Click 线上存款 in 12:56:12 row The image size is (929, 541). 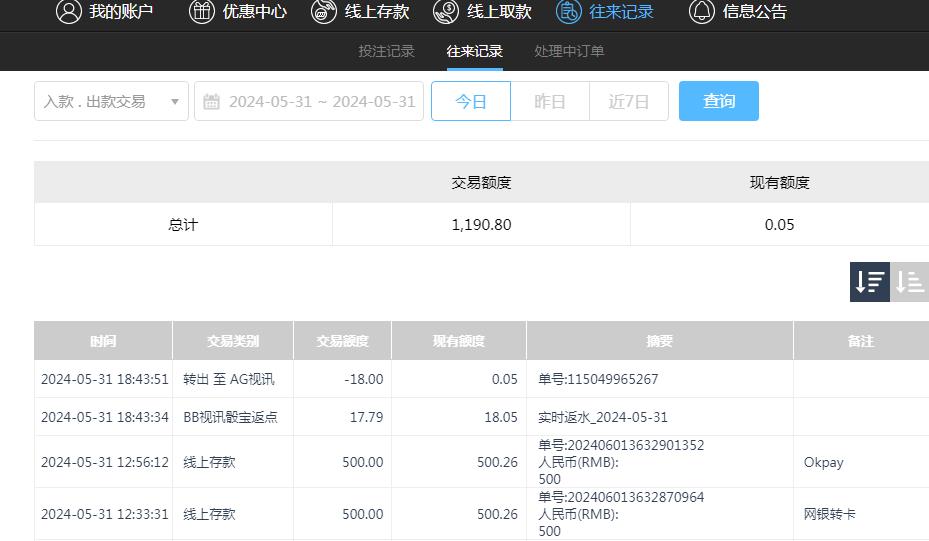click(209, 462)
